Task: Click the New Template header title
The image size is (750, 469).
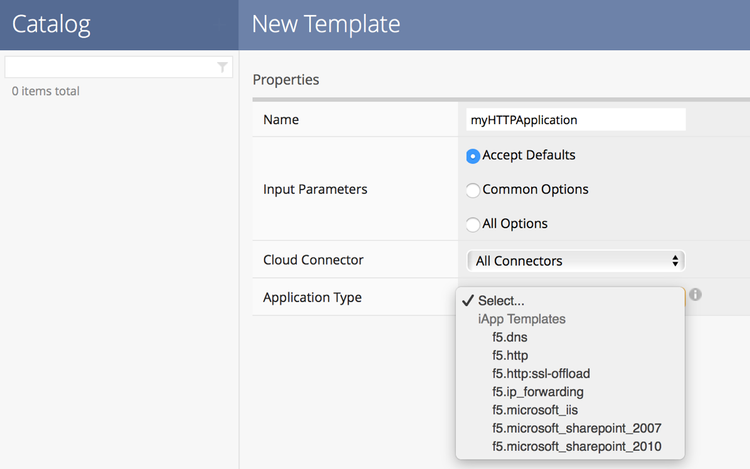Action: [x=326, y=24]
